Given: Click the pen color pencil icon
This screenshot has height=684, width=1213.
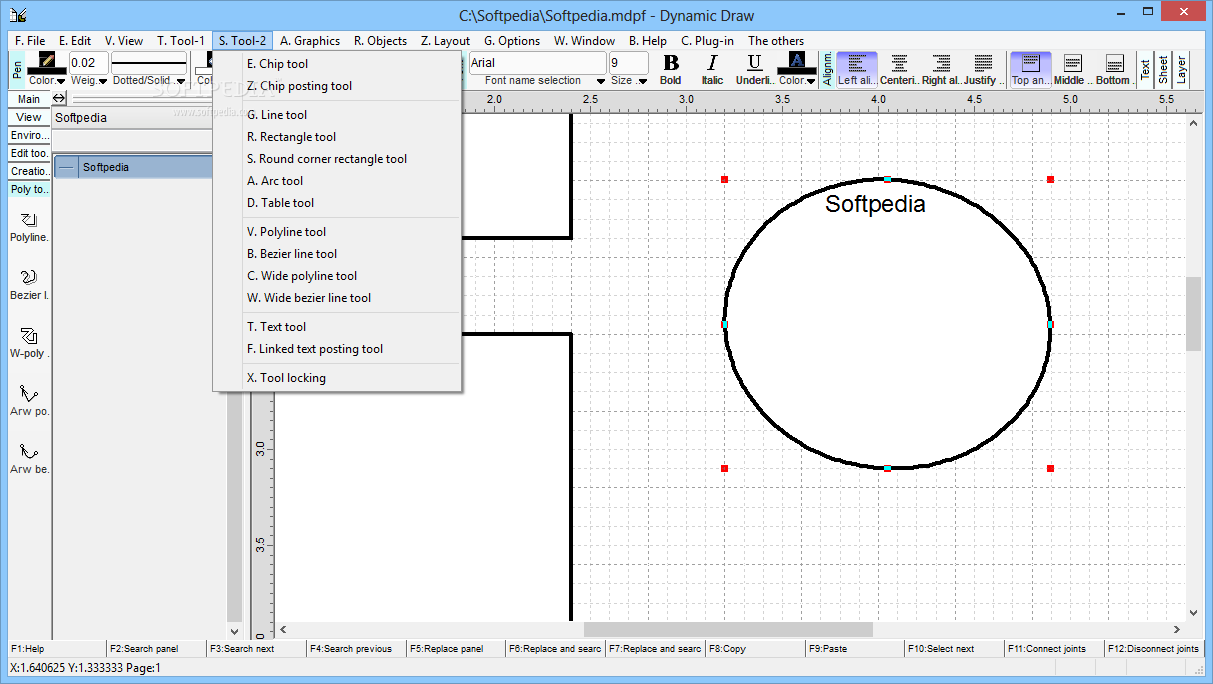Looking at the screenshot, I should (46, 62).
